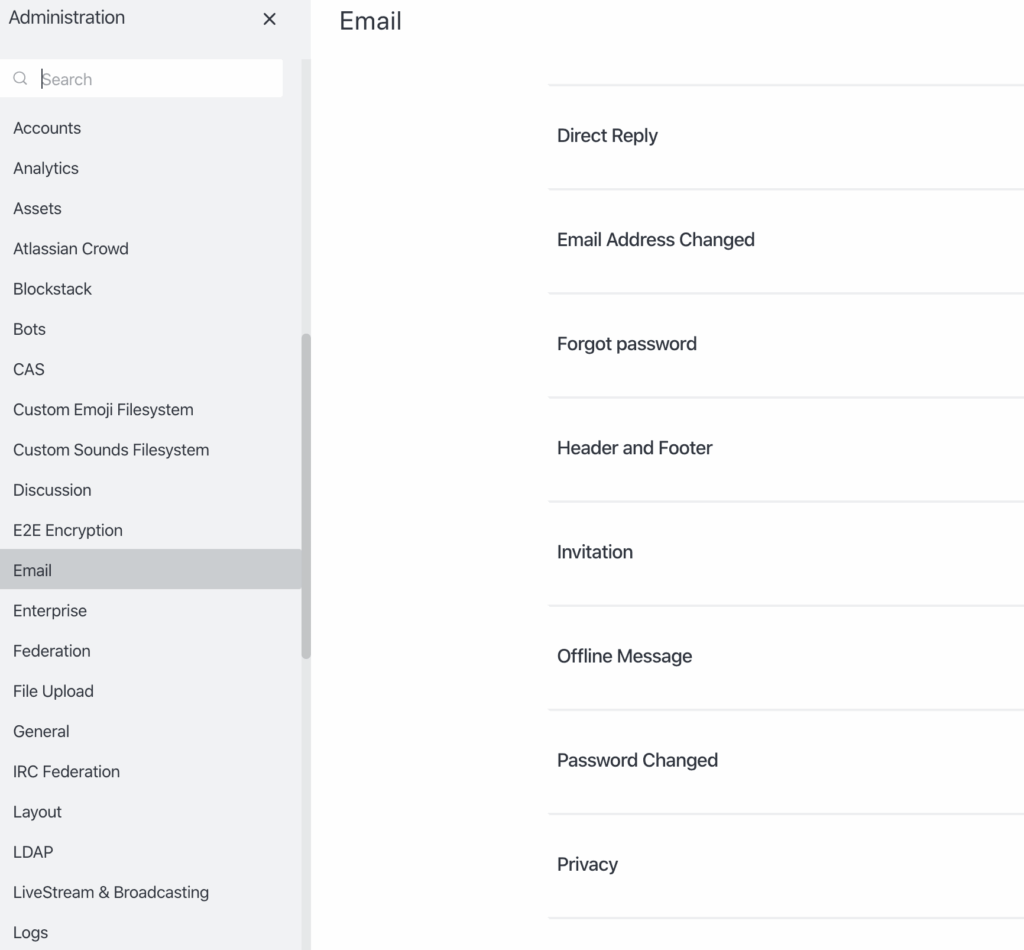Go to Atlassian Crowd settings

tap(71, 249)
